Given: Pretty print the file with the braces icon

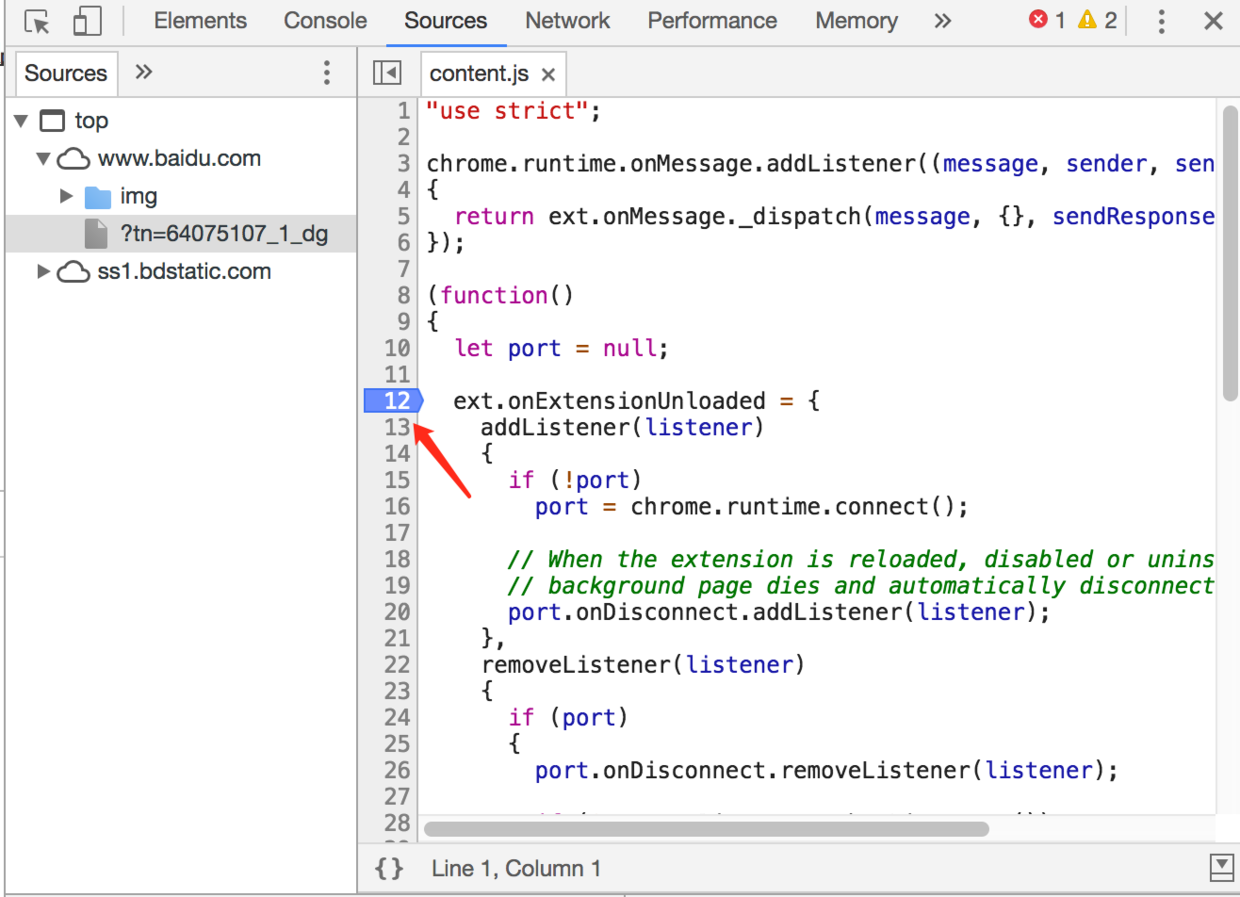Looking at the screenshot, I should click(x=389, y=868).
